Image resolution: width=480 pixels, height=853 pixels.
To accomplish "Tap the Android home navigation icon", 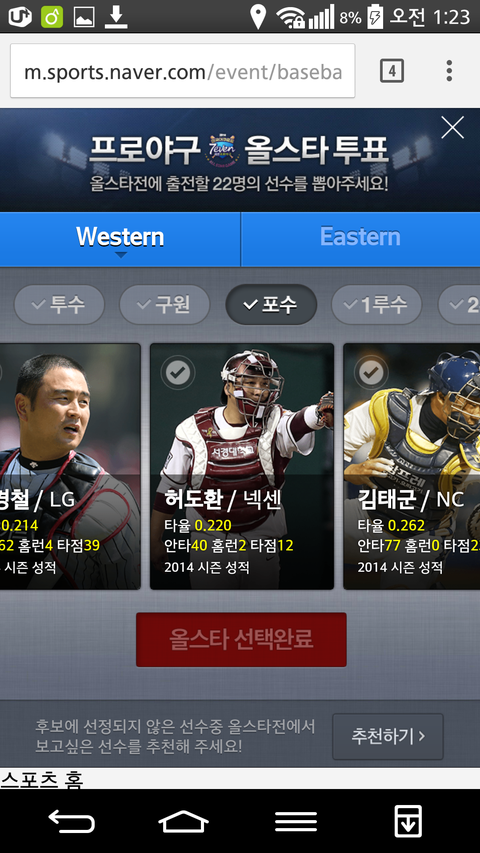I will 183,820.
